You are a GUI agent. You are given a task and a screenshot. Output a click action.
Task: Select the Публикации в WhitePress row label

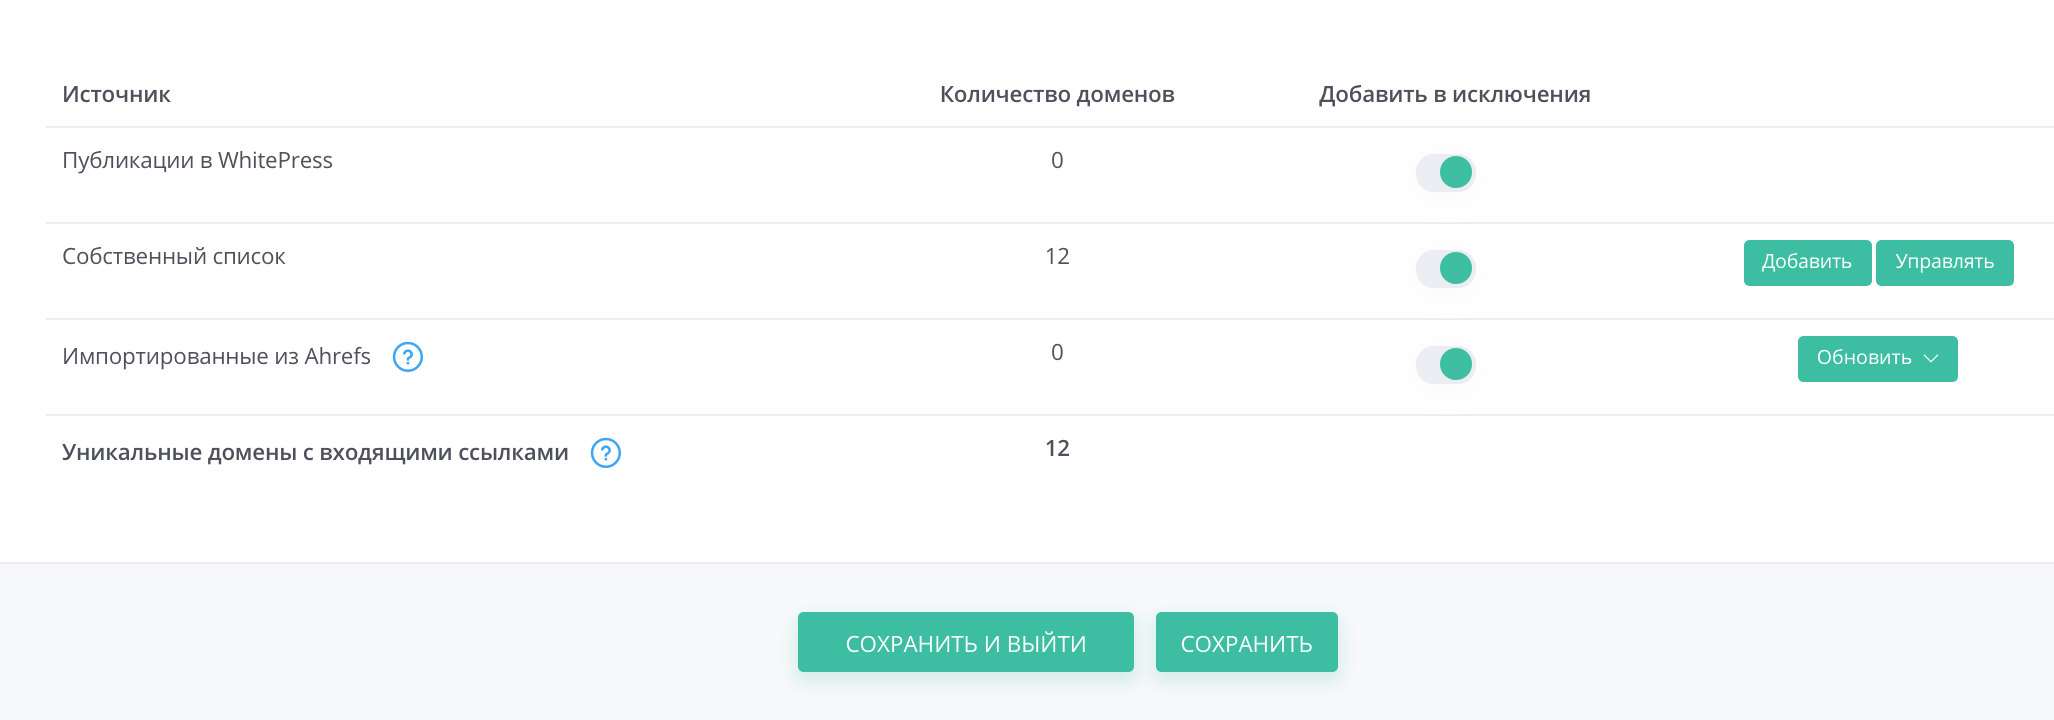[x=197, y=160]
